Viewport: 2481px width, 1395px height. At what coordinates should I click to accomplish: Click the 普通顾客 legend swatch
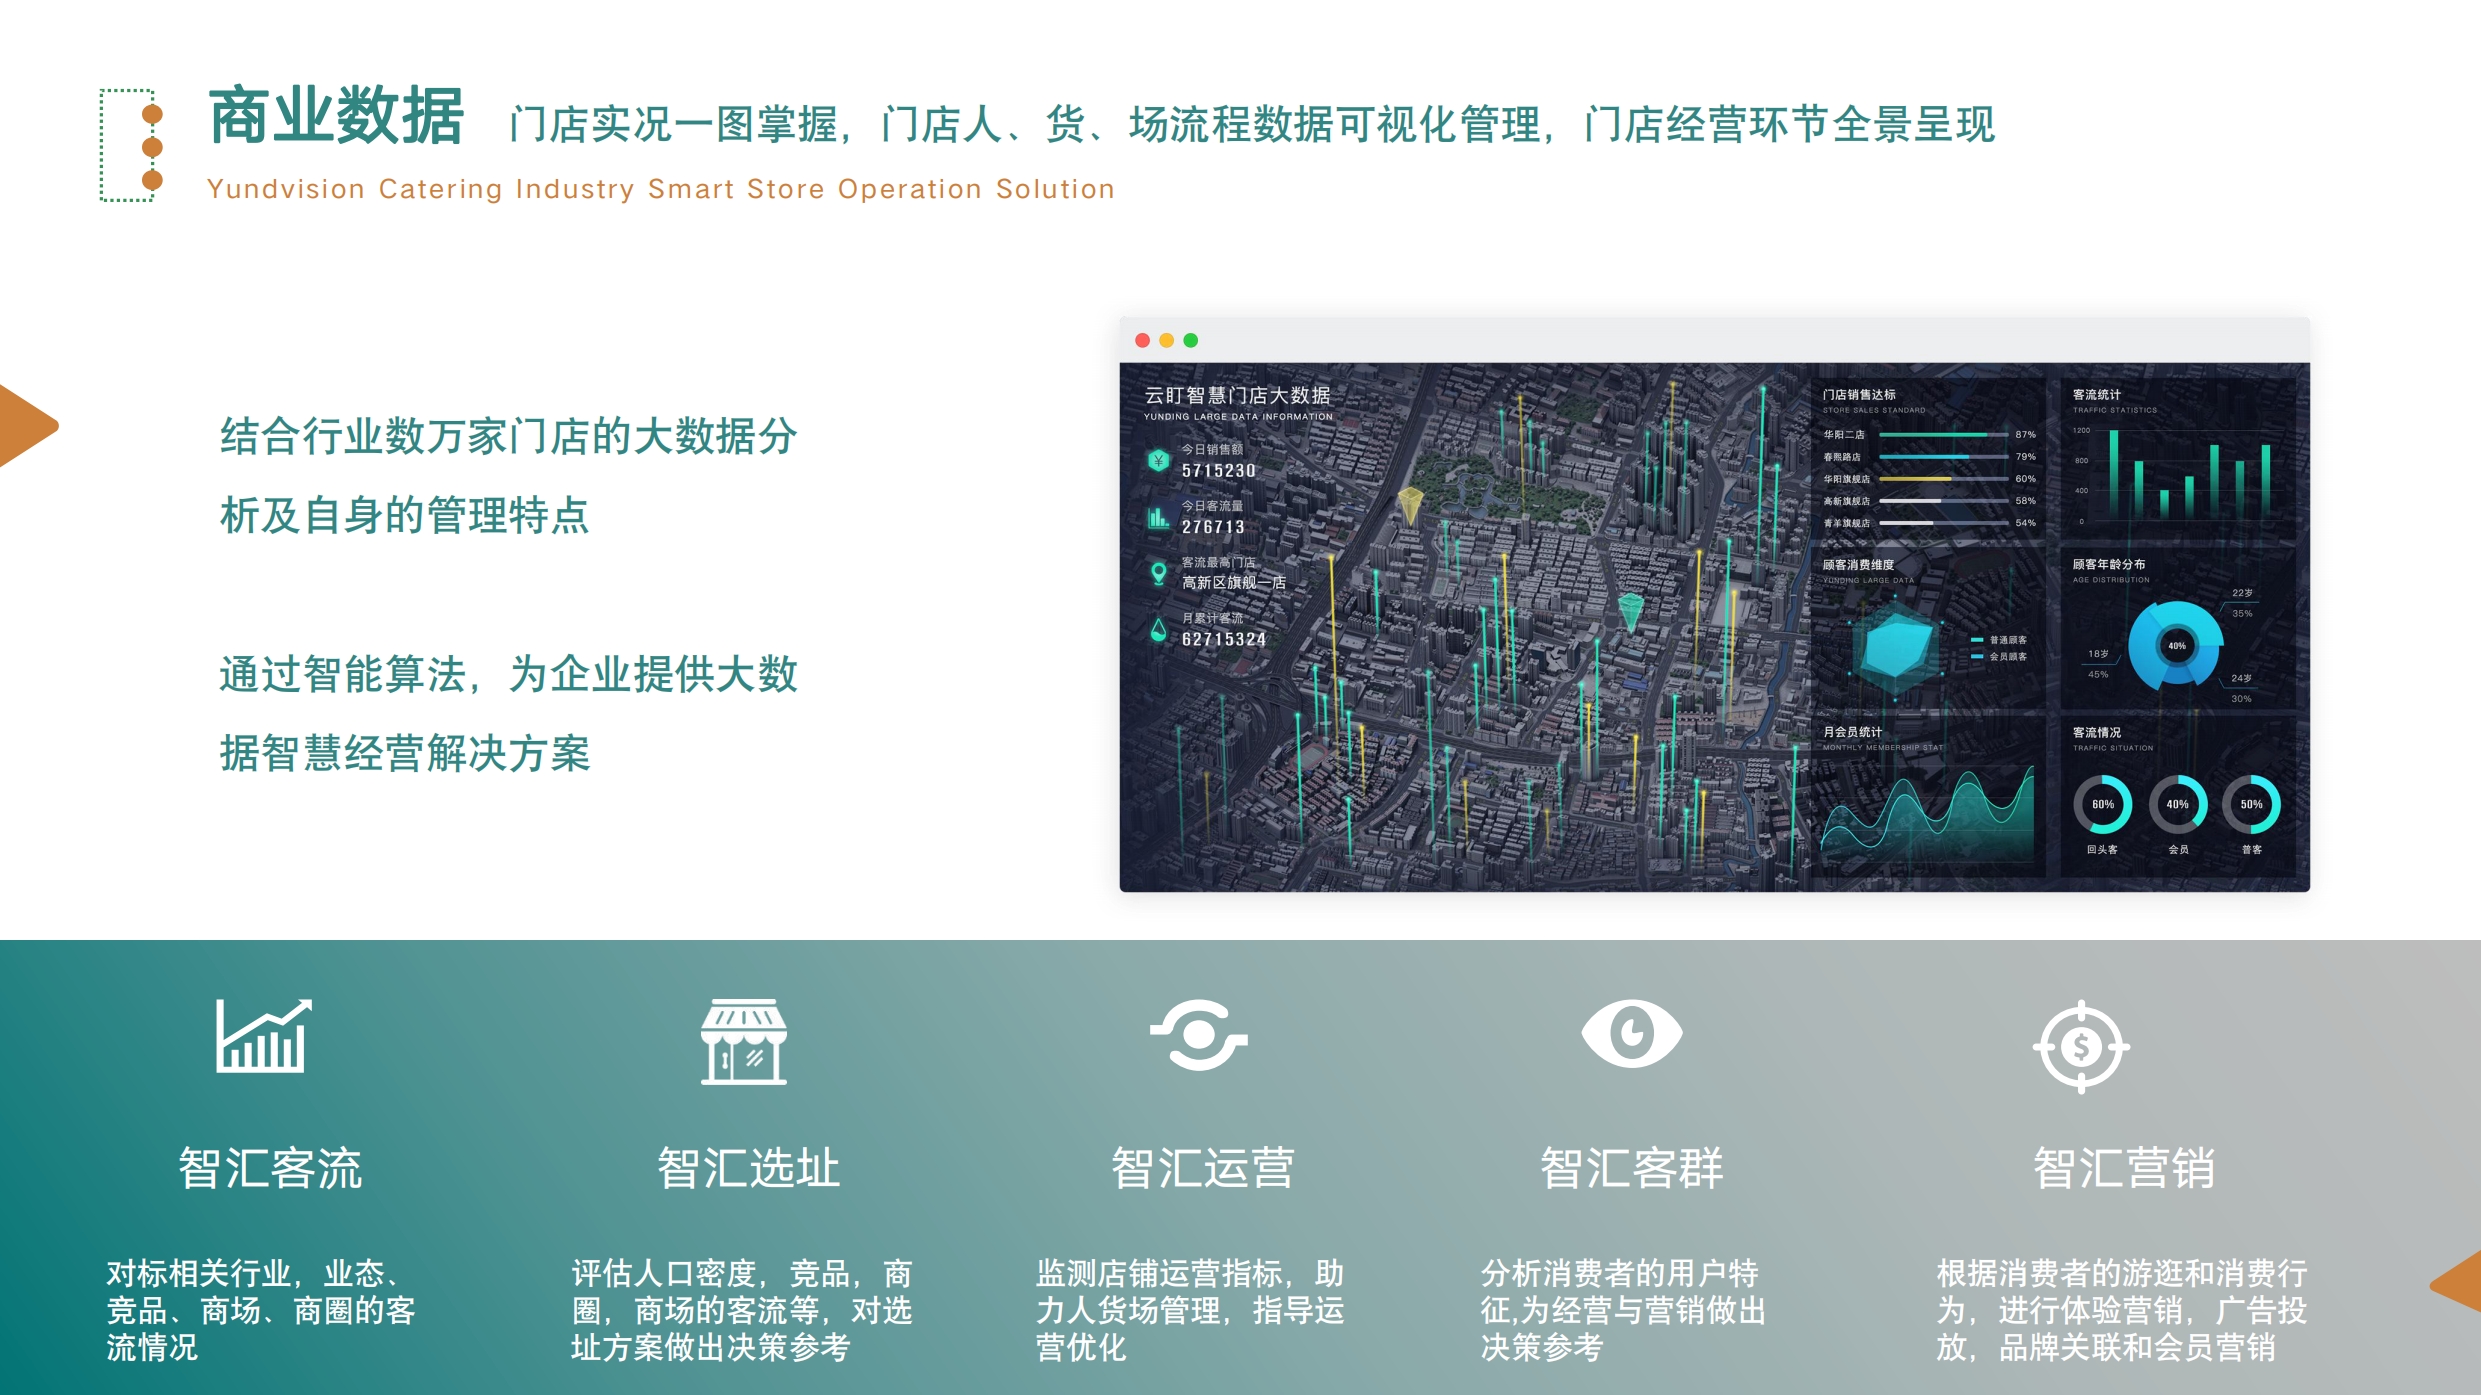click(1976, 640)
